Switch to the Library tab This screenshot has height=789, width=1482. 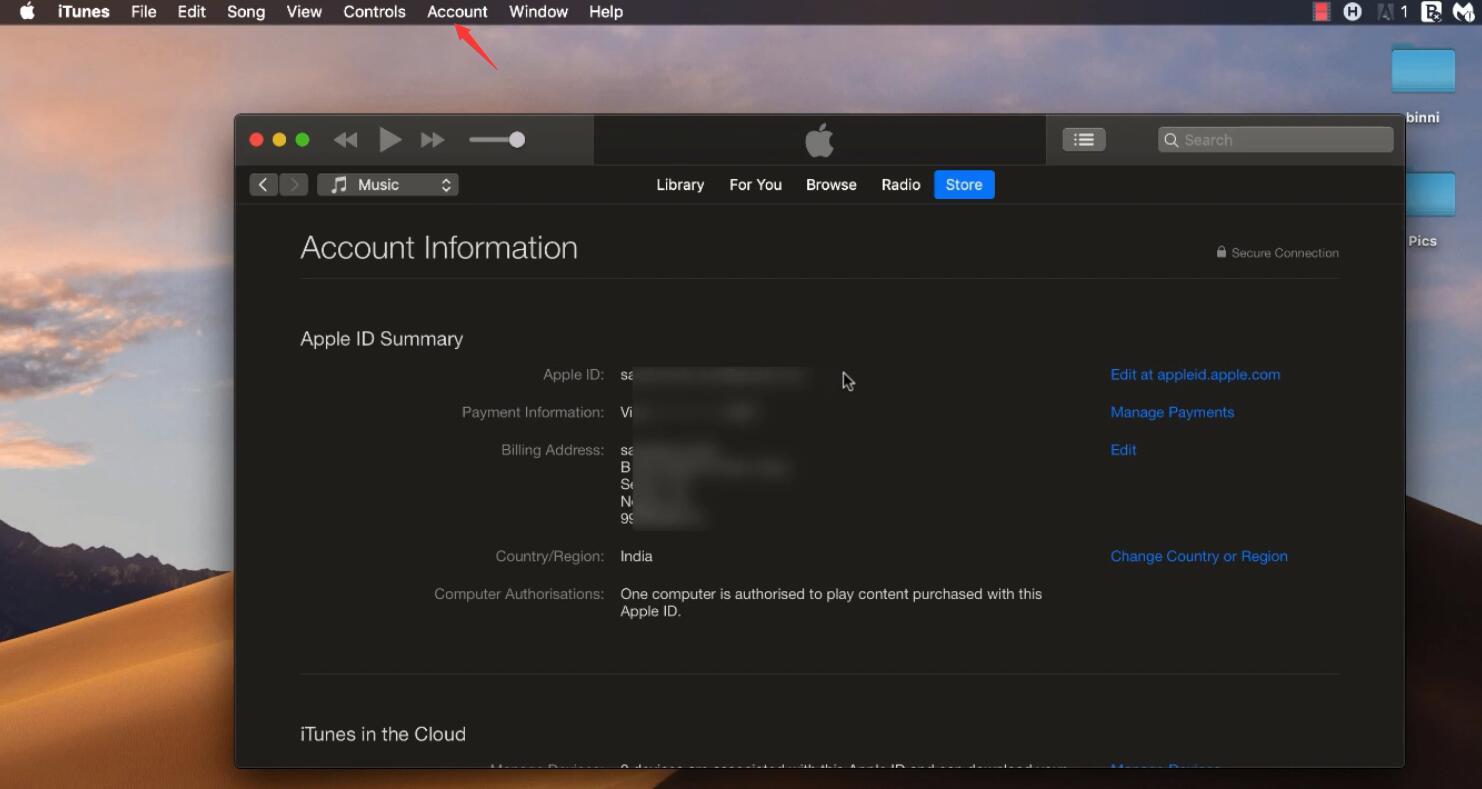680,185
